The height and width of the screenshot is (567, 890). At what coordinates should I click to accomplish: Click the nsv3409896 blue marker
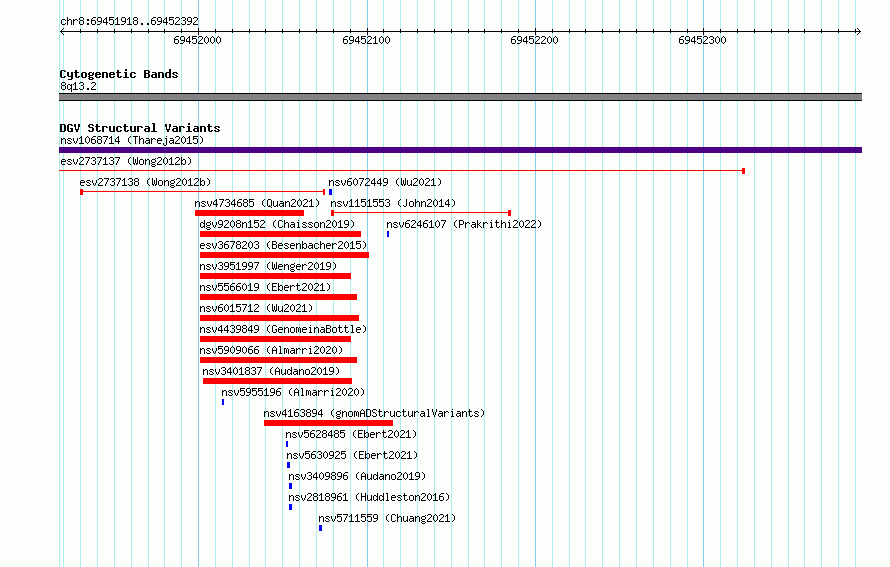pos(291,486)
